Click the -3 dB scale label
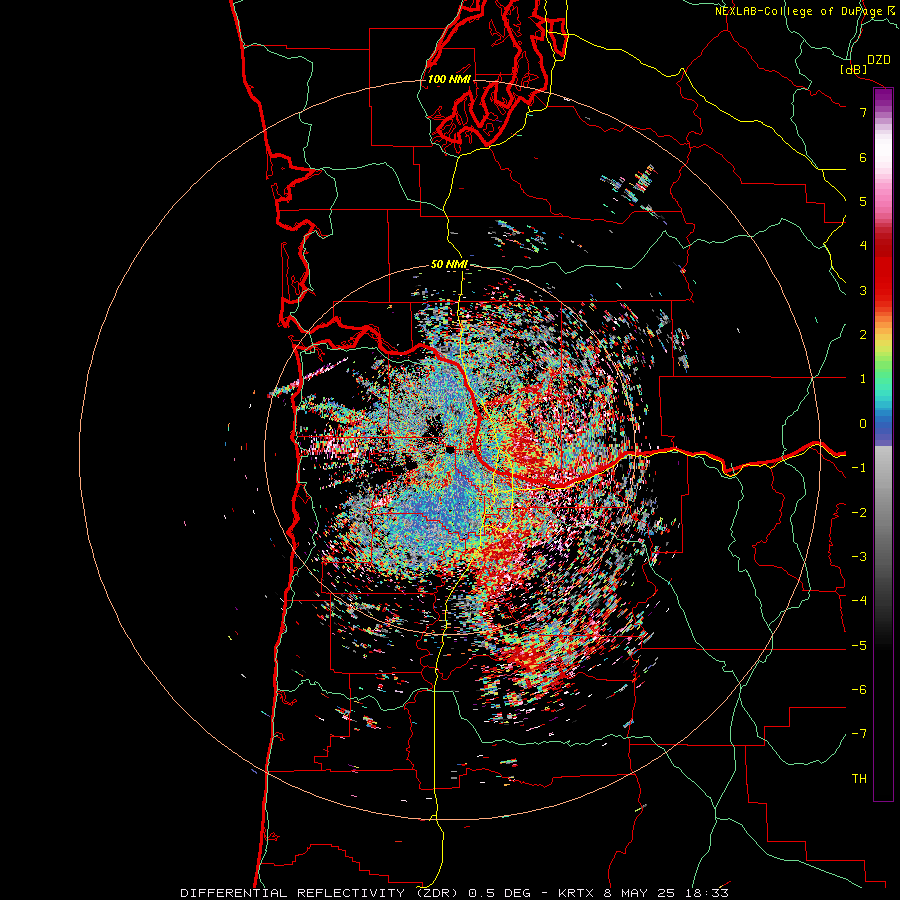 859,557
